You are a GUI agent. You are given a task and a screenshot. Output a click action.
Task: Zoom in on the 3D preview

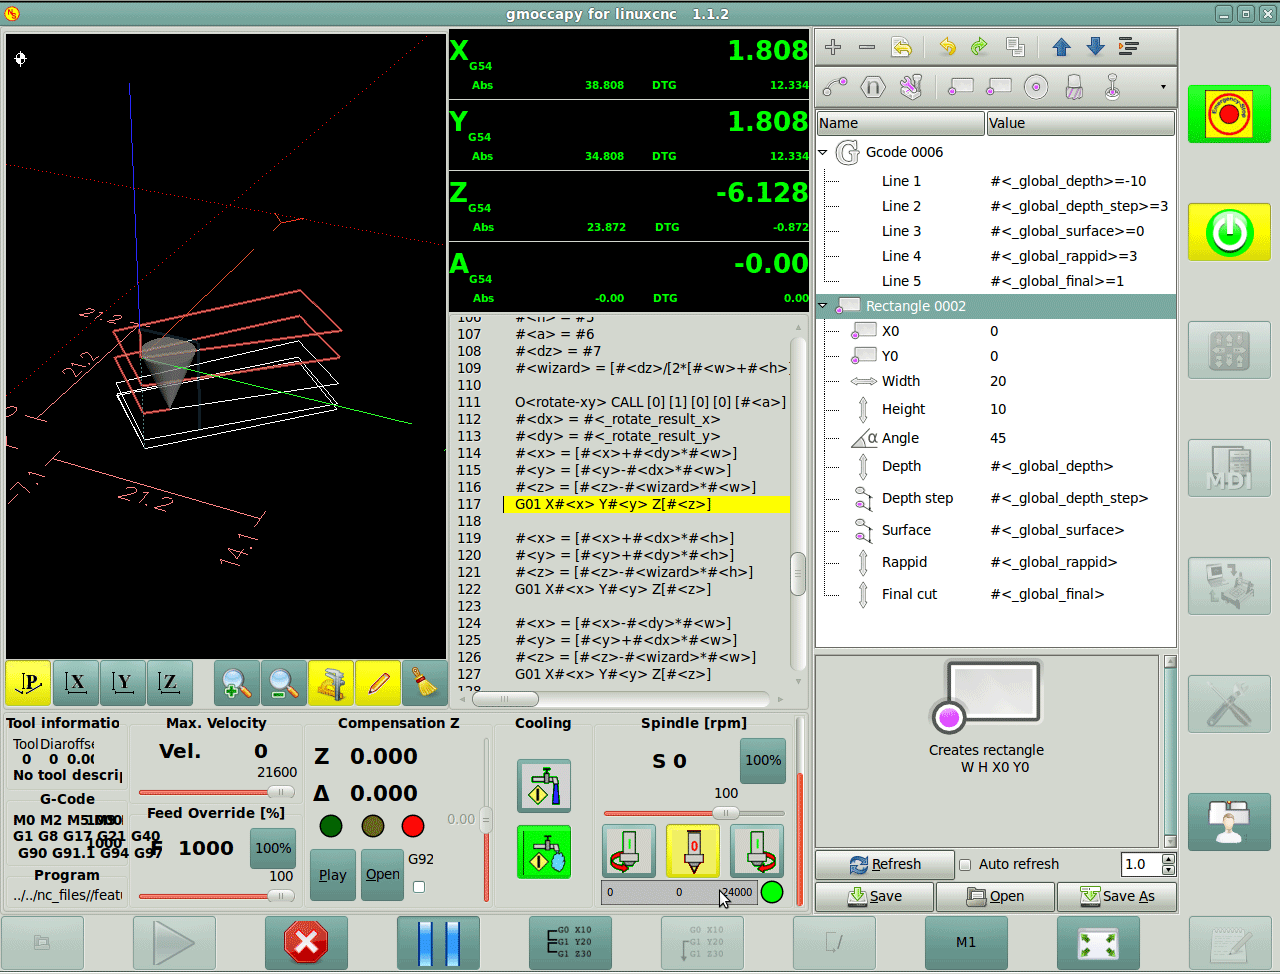click(x=237, y=684)
